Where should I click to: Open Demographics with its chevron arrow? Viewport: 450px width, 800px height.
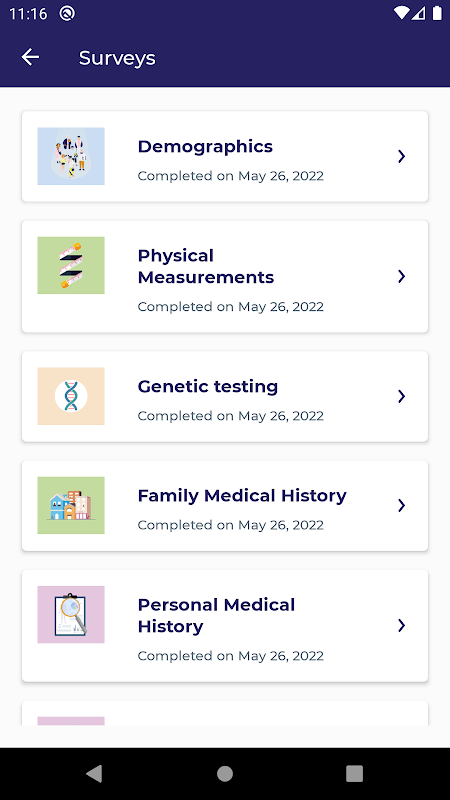pyautogui.click(x=402, y=157)
